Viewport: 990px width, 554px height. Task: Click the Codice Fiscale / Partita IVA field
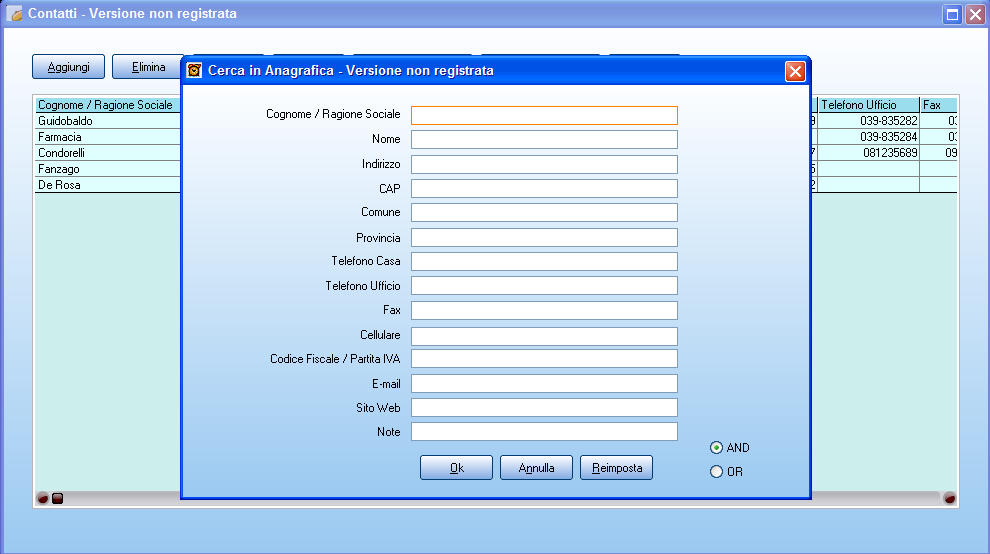coord(544,359)
